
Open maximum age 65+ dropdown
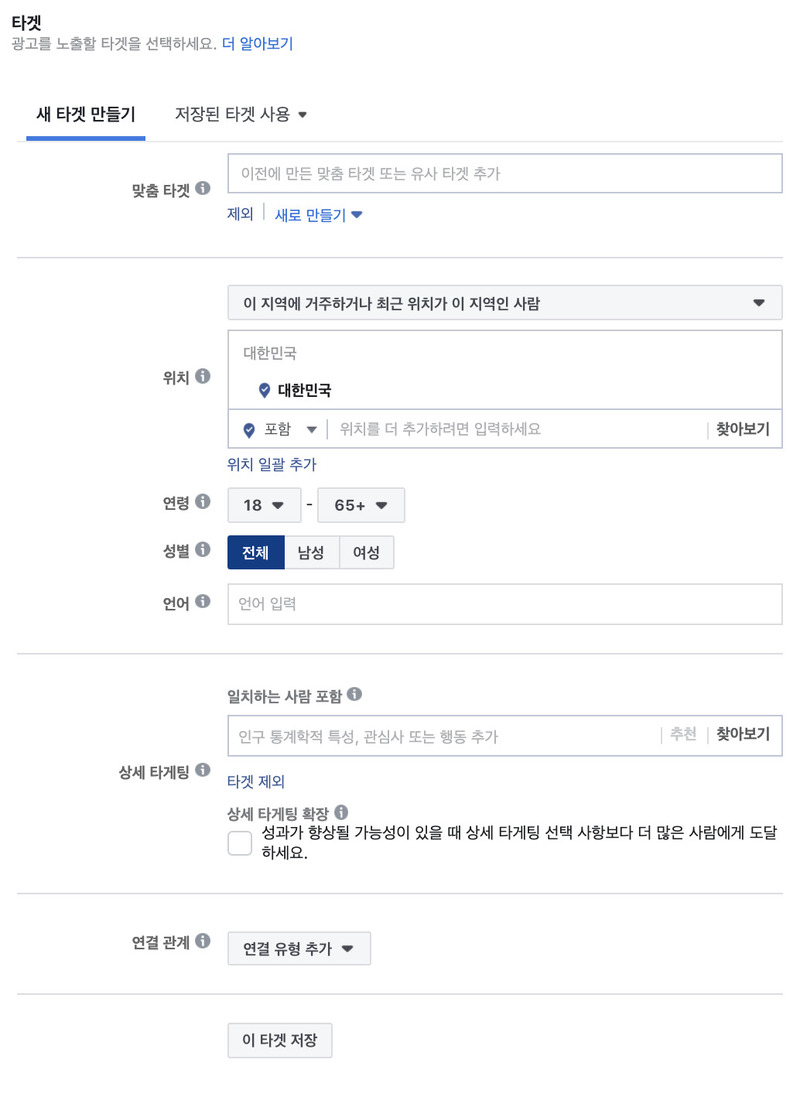click(x=361, y=505)
